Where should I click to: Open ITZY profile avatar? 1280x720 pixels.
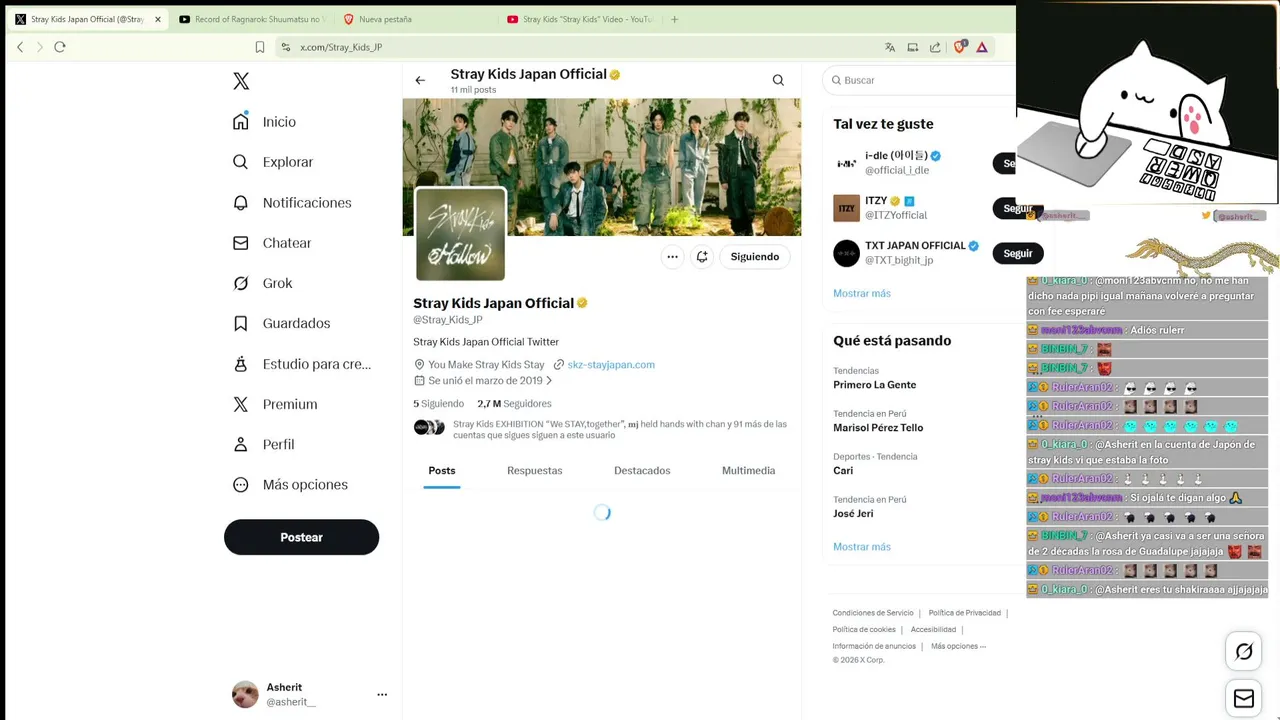pyautogui.click(x=847, y=208)
